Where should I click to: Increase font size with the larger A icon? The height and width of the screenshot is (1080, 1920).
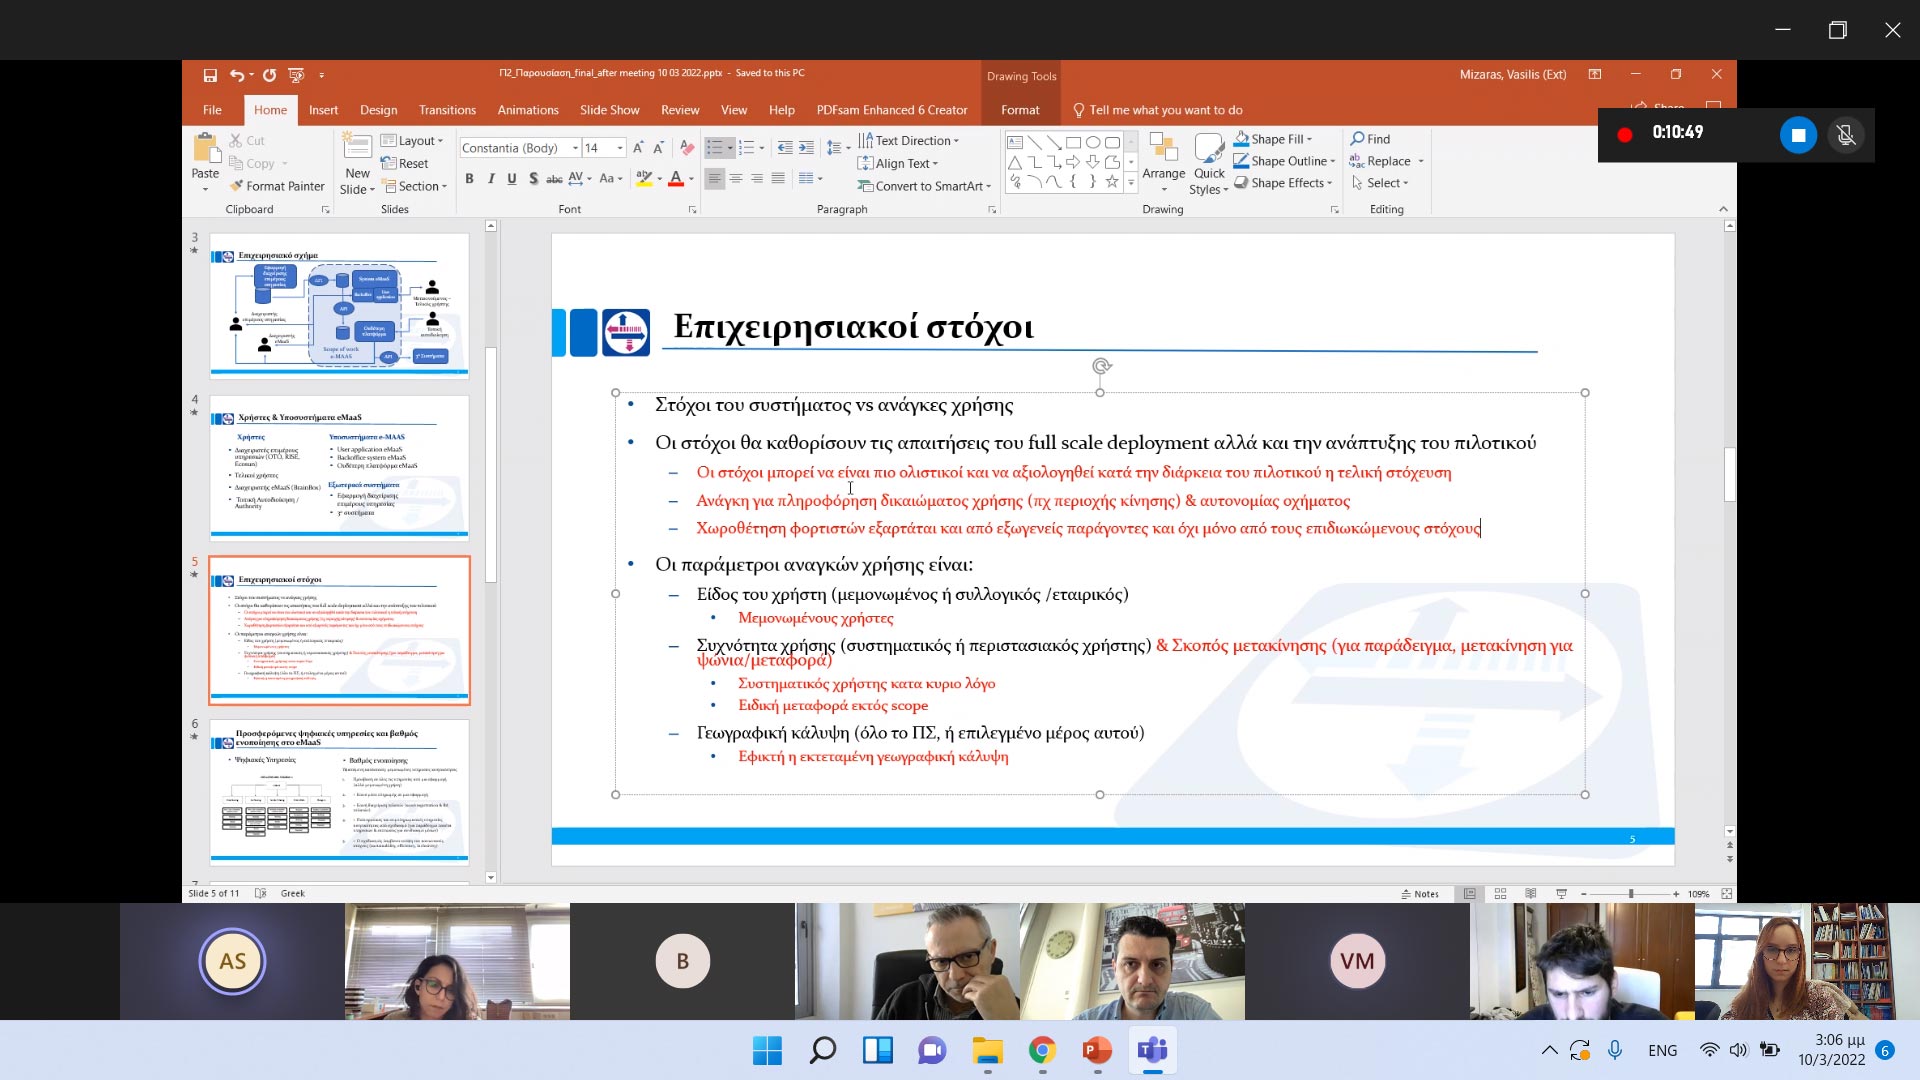point(638,148)
